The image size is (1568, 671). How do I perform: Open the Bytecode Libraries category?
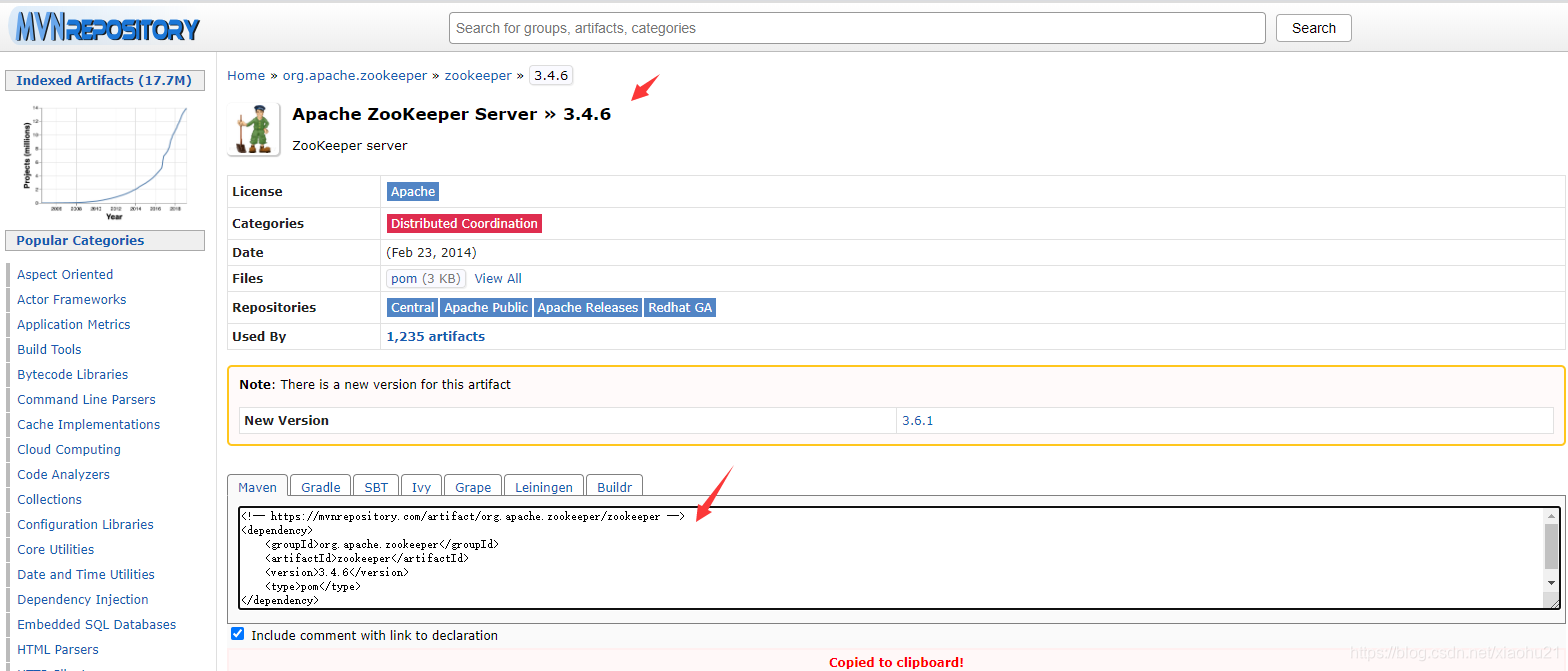point(73,374)
